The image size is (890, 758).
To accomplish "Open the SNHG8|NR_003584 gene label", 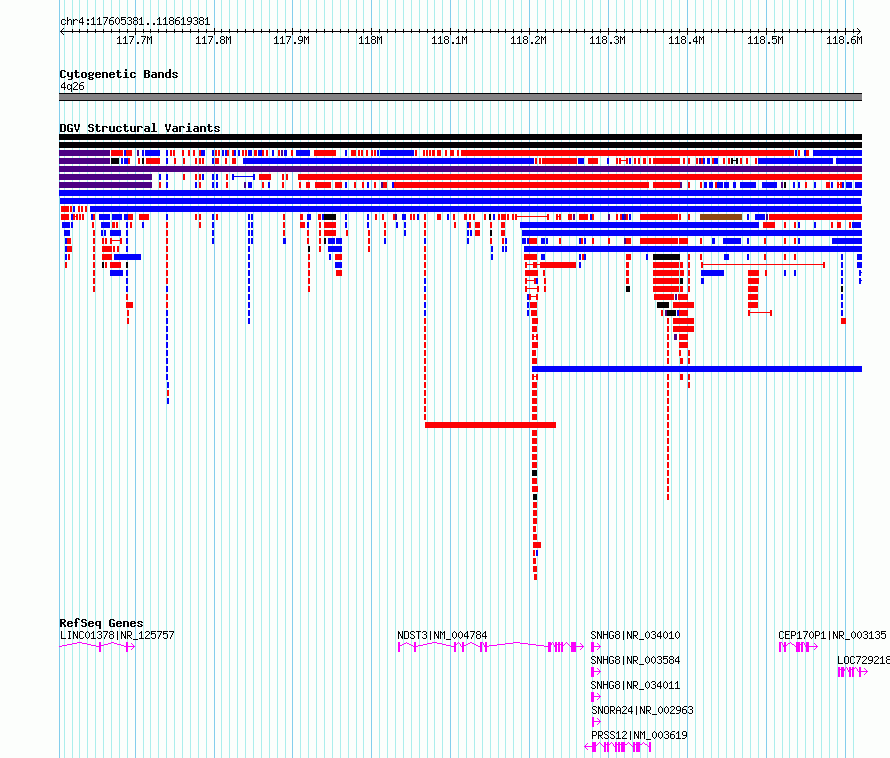I will (635, 660).
